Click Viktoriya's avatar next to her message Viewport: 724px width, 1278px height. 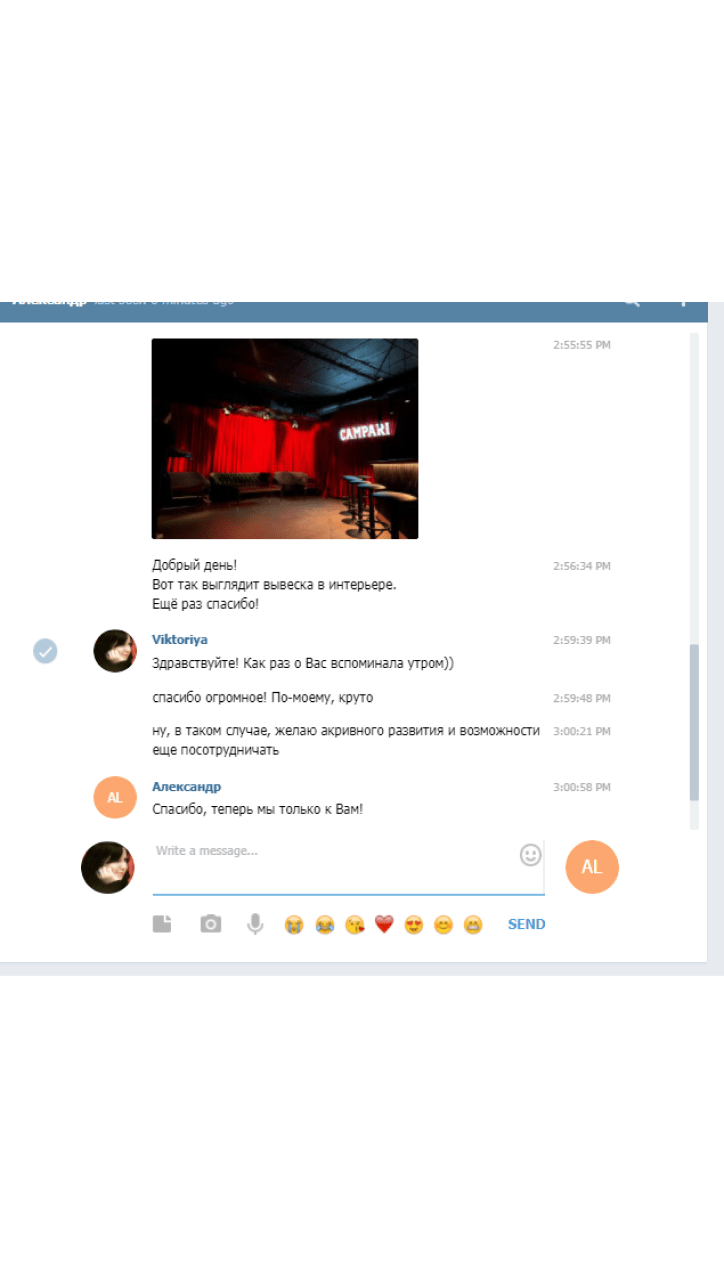114,651
